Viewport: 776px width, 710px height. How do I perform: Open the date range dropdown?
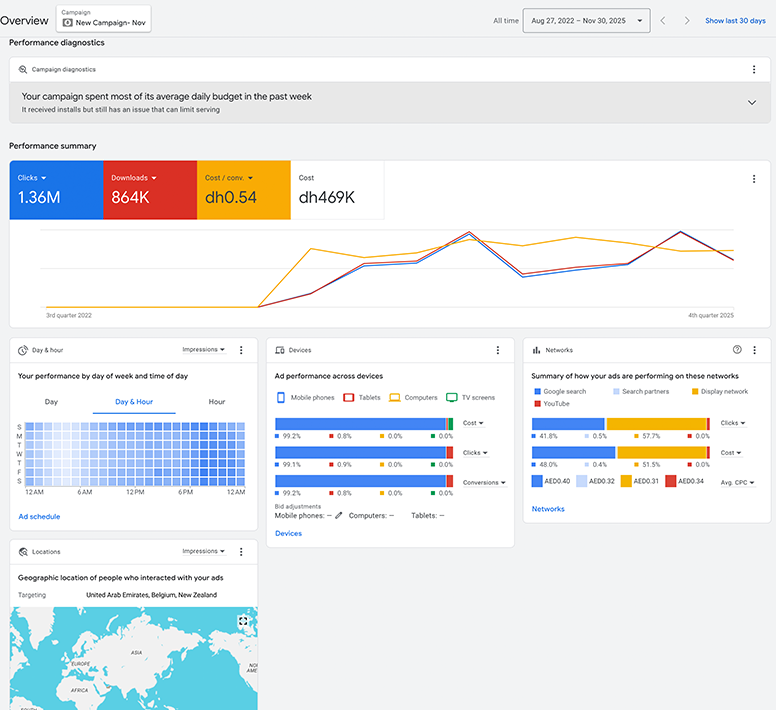click(586, 21)
